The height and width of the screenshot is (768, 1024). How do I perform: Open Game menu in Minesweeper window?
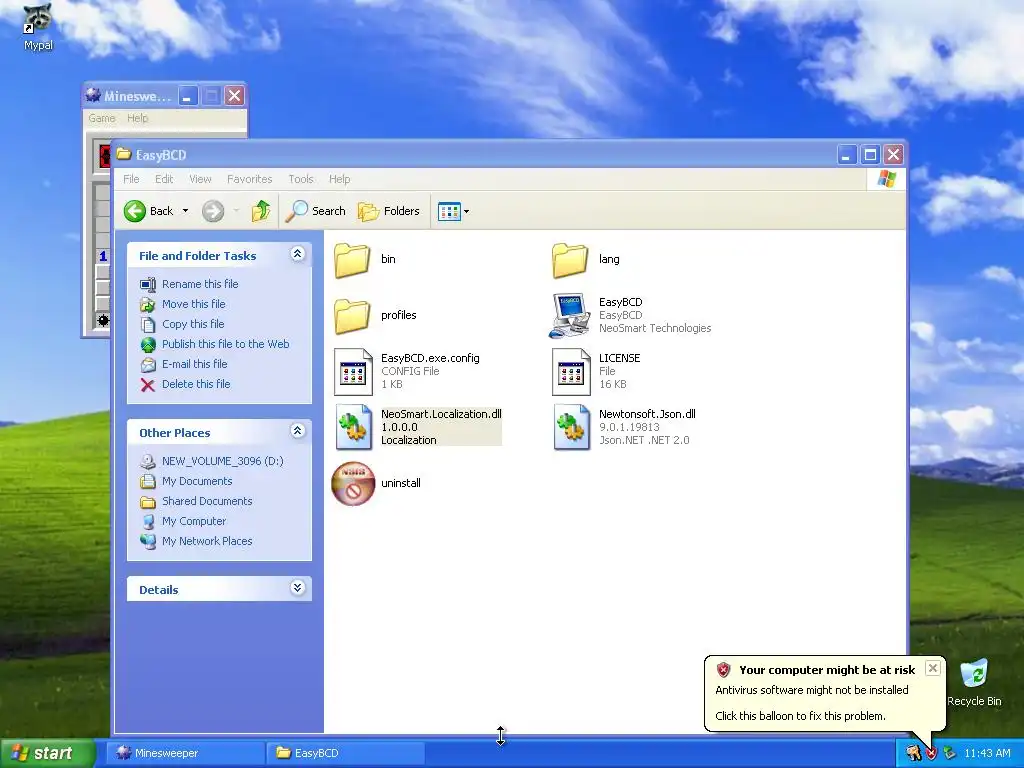coord(102,118)
